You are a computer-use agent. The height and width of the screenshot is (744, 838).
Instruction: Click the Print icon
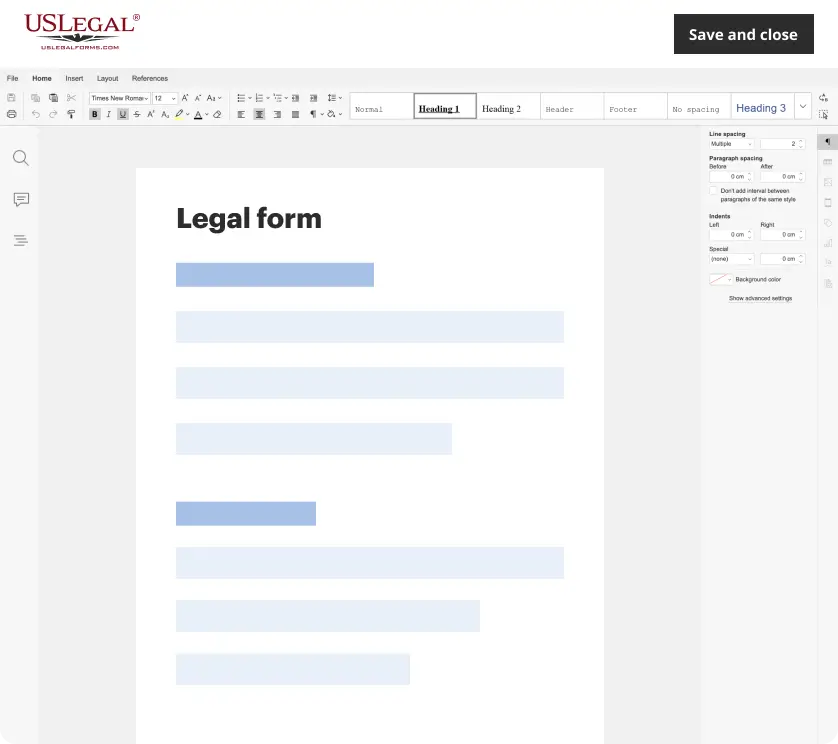click(x=13, y=114)
